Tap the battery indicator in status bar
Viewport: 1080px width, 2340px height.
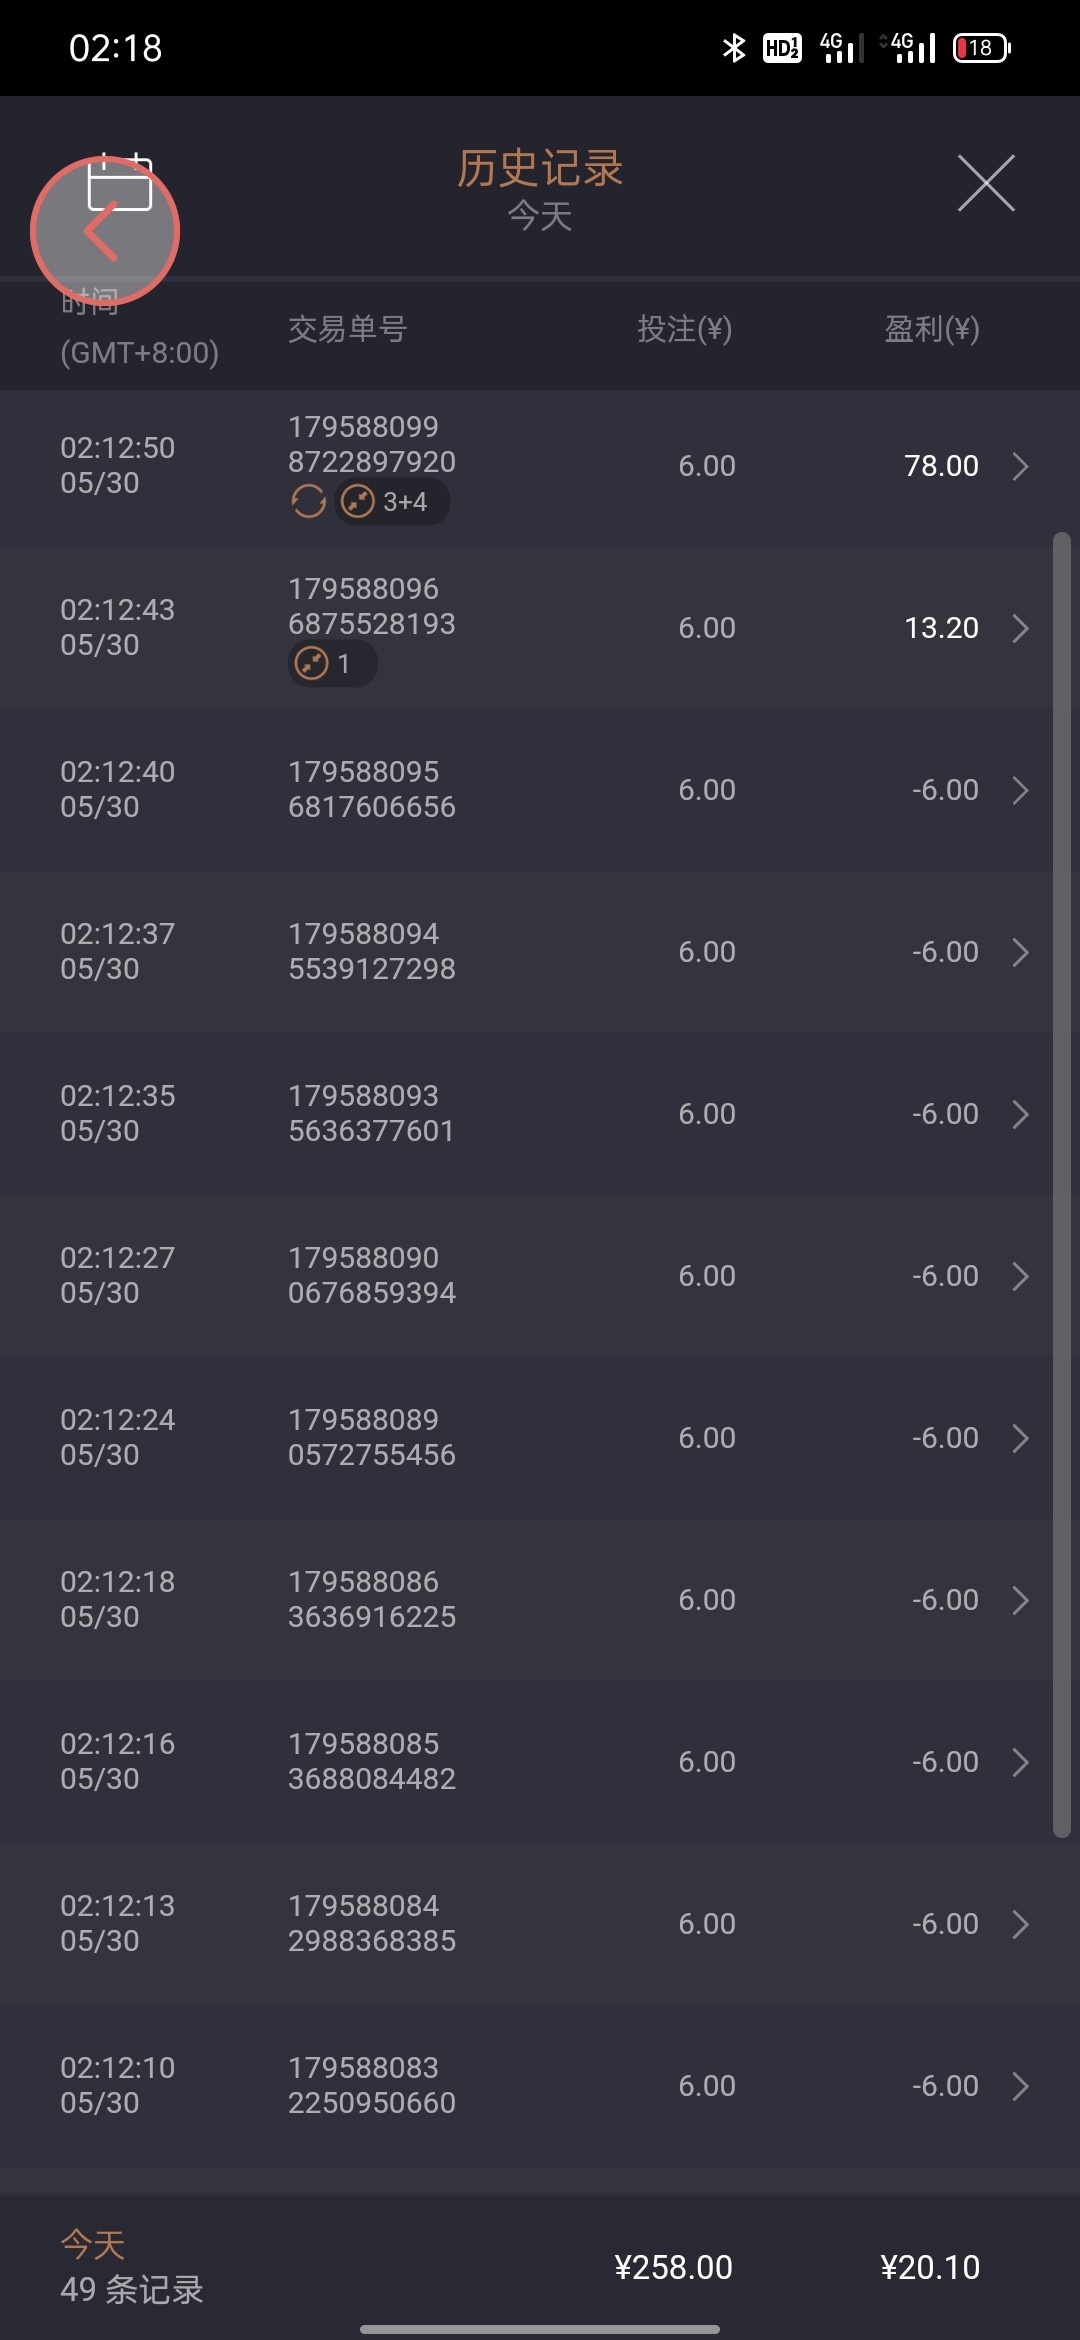tap(982, 48)
